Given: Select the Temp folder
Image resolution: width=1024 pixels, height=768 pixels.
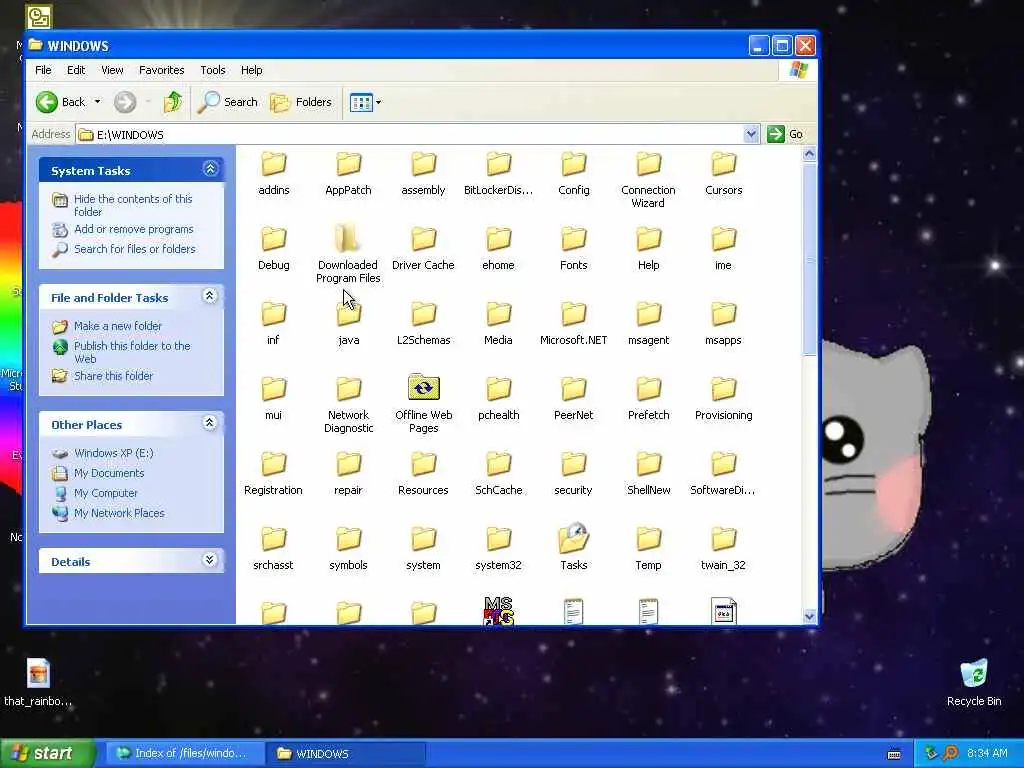Looking at the screenshot, I should click(648, 549).
